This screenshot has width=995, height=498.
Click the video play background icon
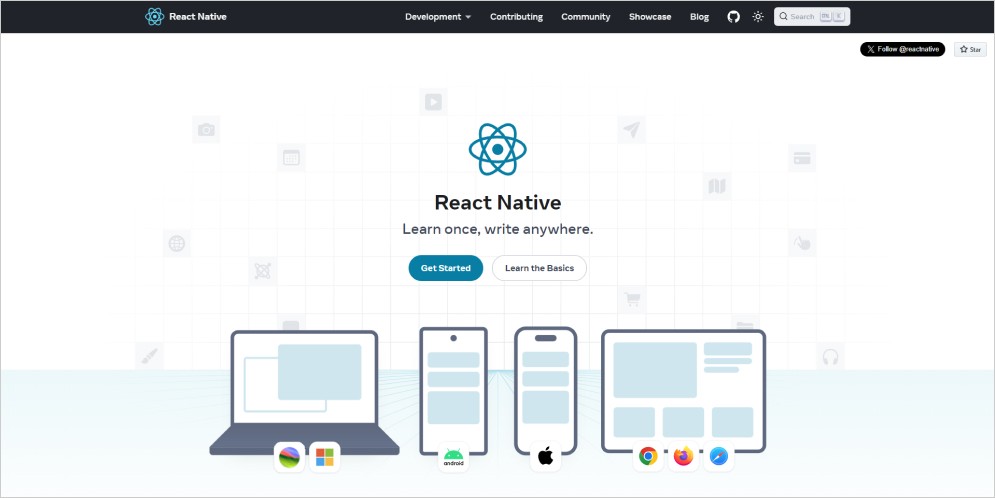(x=433, y=102)
